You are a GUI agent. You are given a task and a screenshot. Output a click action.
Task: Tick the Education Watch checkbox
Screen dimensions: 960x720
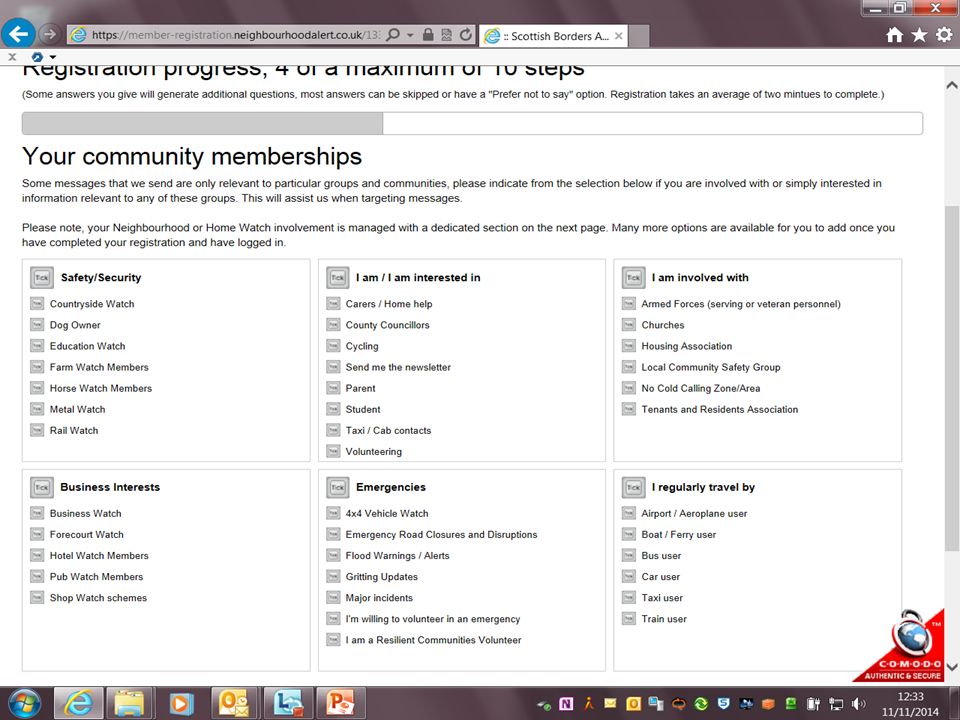[x=37, y=346]
